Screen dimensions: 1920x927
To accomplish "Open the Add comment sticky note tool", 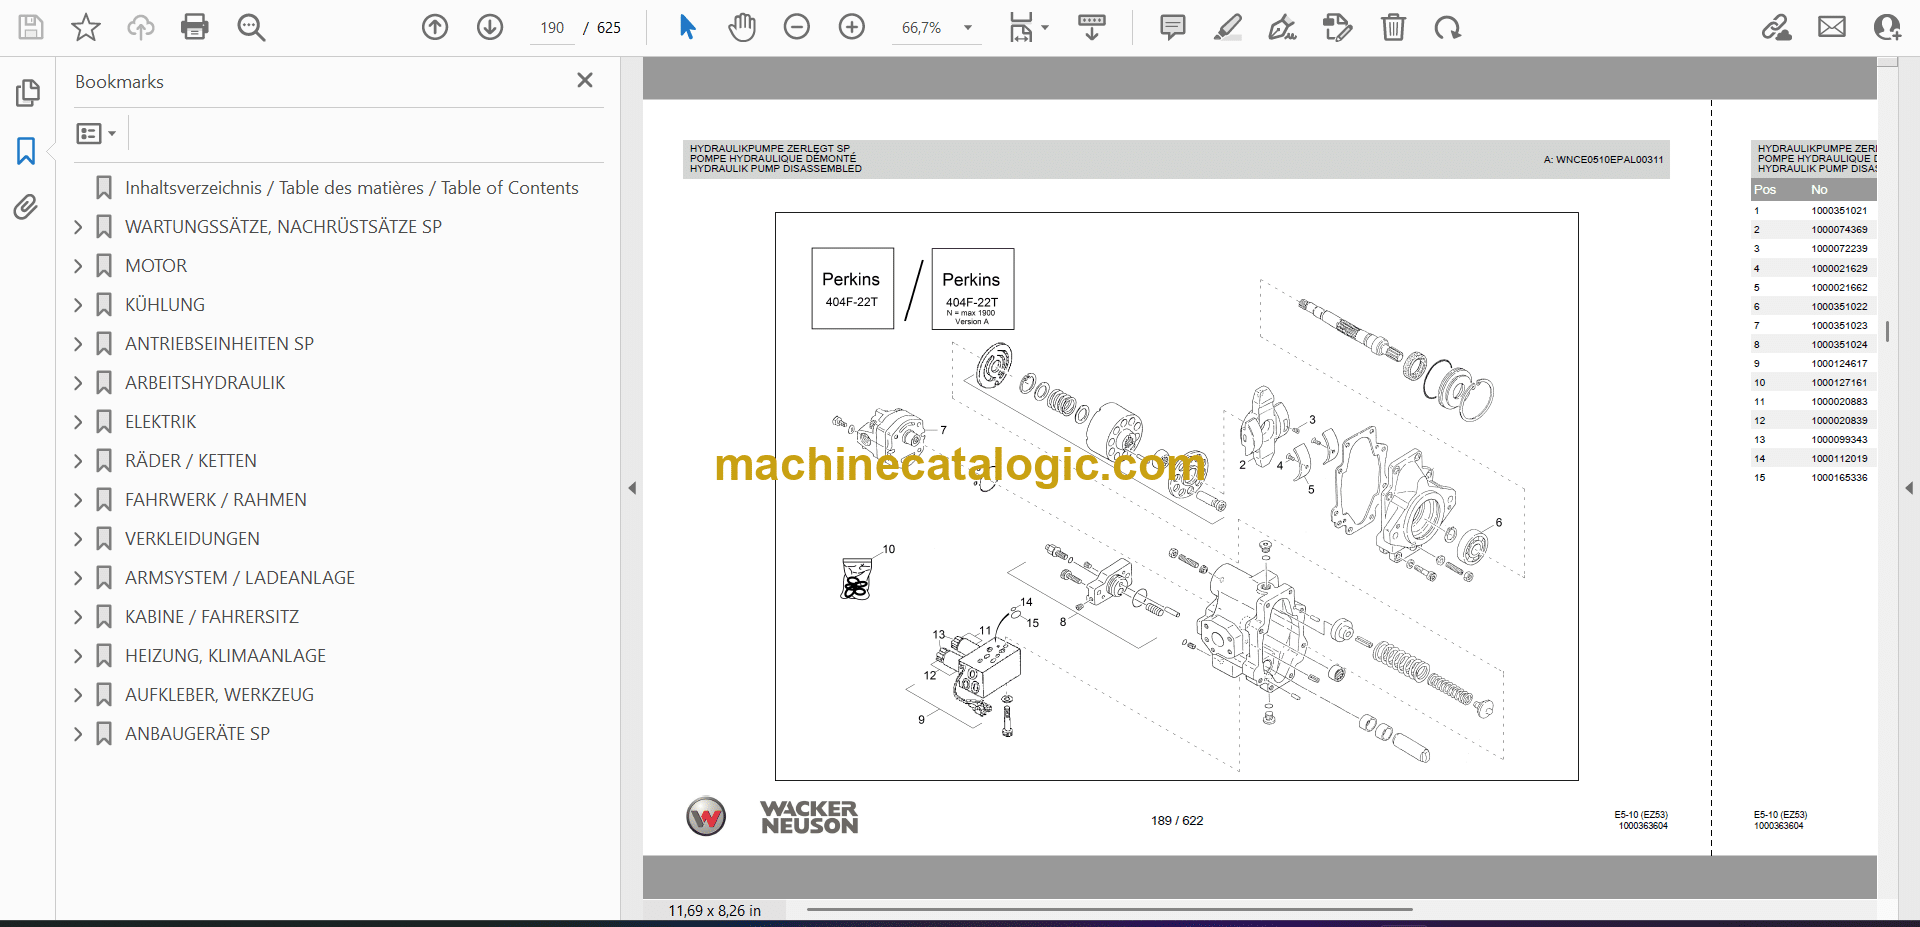I will [1172, 27].
